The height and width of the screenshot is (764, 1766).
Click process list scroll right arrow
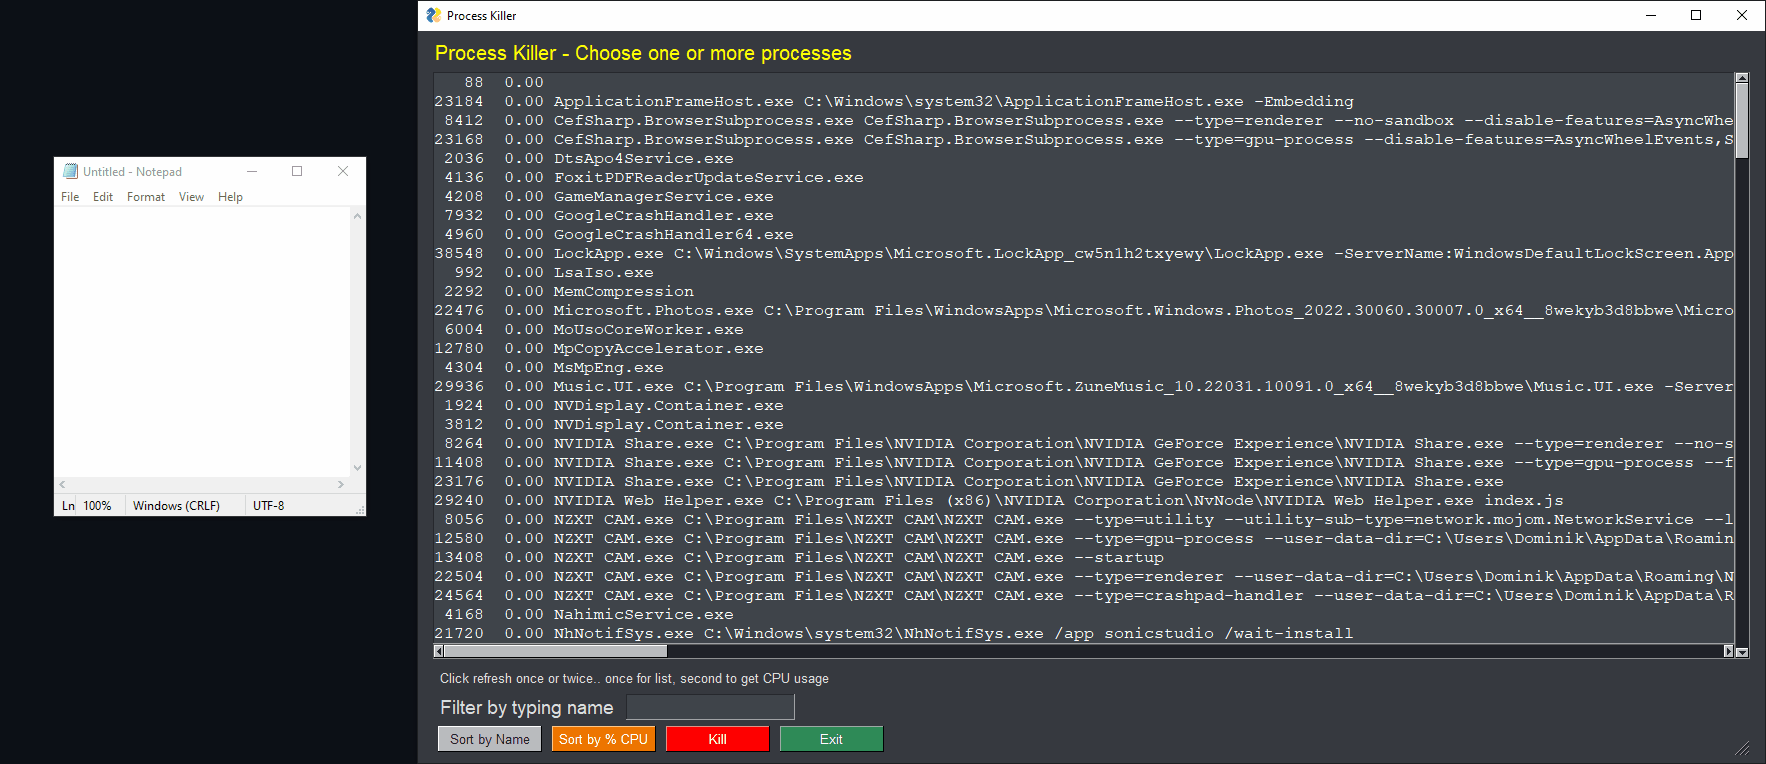click(1728, 651)
